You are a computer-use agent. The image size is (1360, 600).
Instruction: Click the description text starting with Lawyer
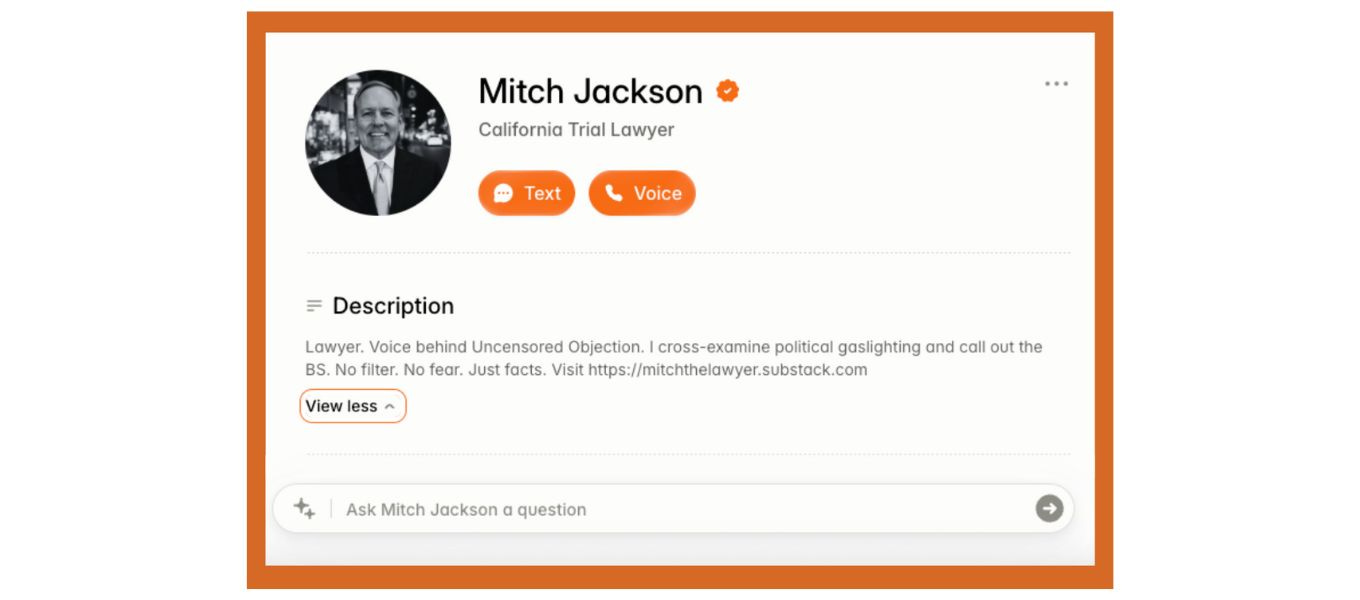pos(674,358)
